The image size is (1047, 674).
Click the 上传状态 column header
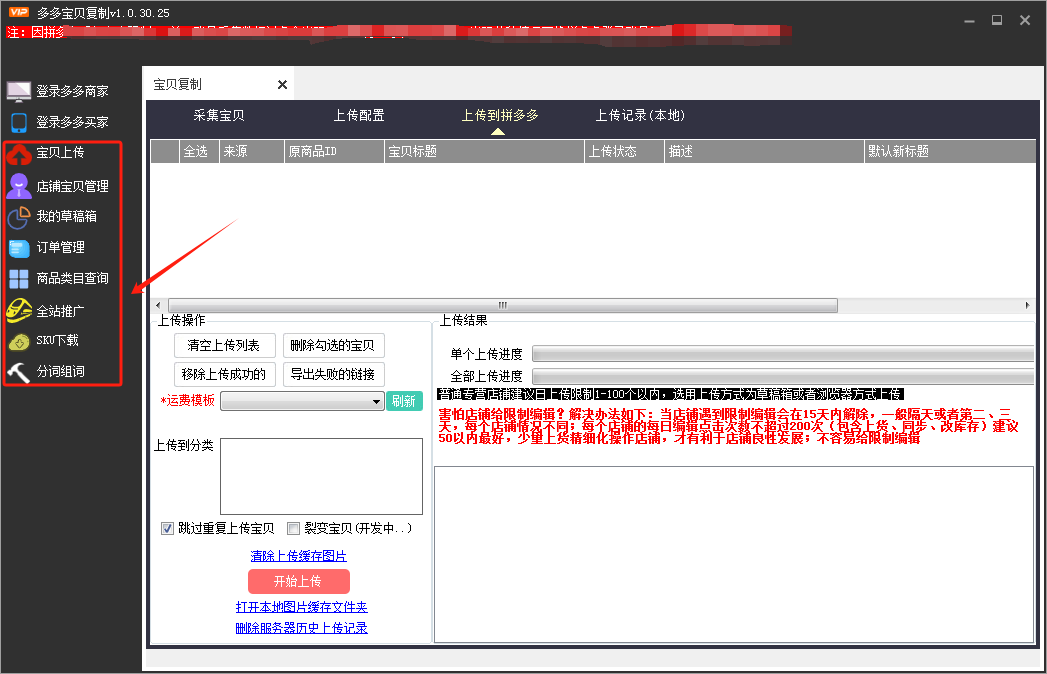tap(624, 152)
